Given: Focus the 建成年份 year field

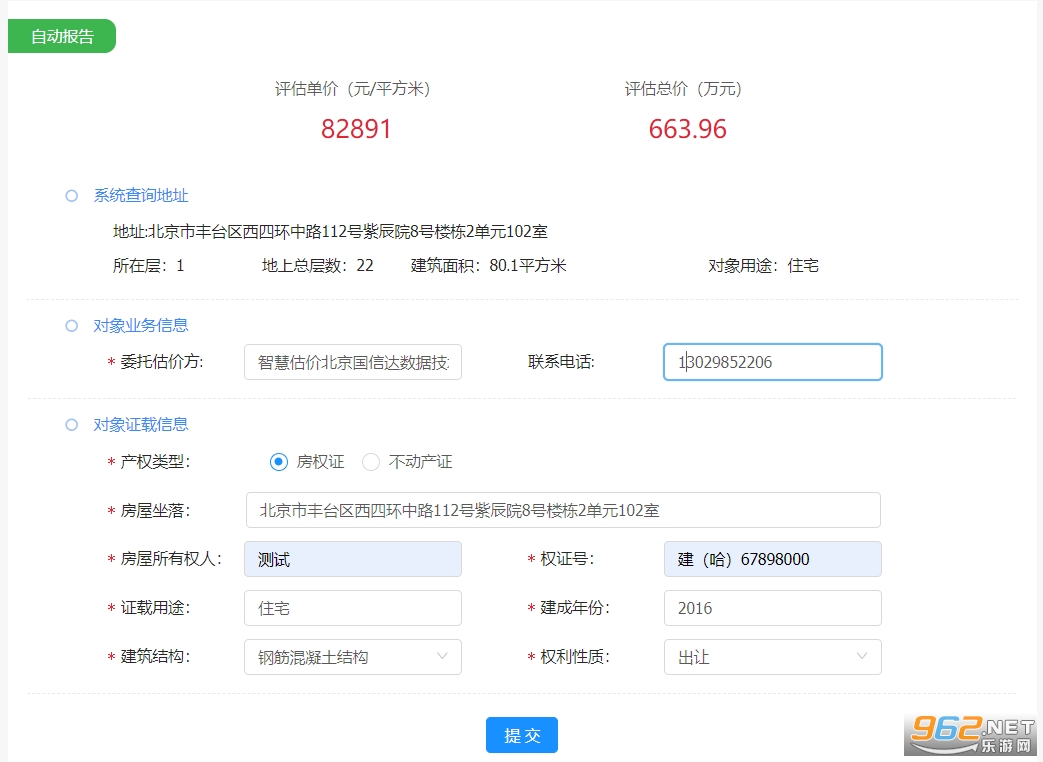Looking at the screenshot, I should pyautogui.click(x=772, y=608).
